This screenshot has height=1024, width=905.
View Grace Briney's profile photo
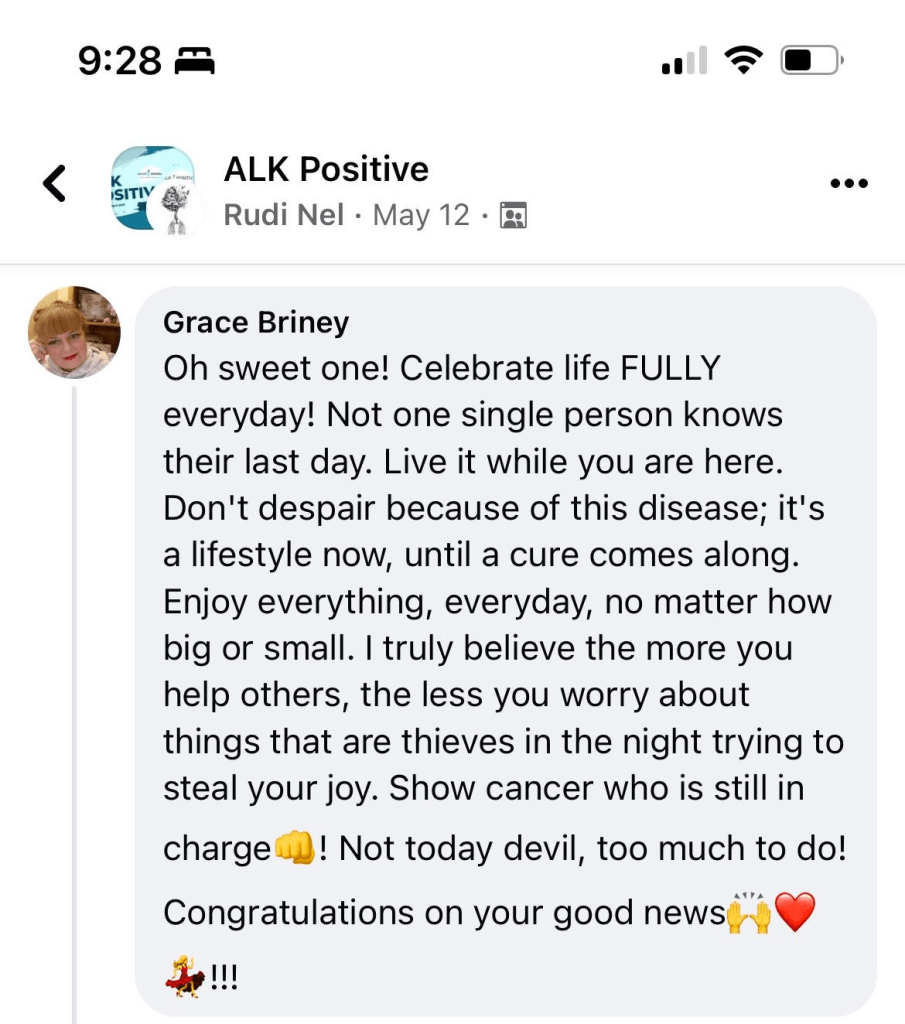[x=74, y=332]
